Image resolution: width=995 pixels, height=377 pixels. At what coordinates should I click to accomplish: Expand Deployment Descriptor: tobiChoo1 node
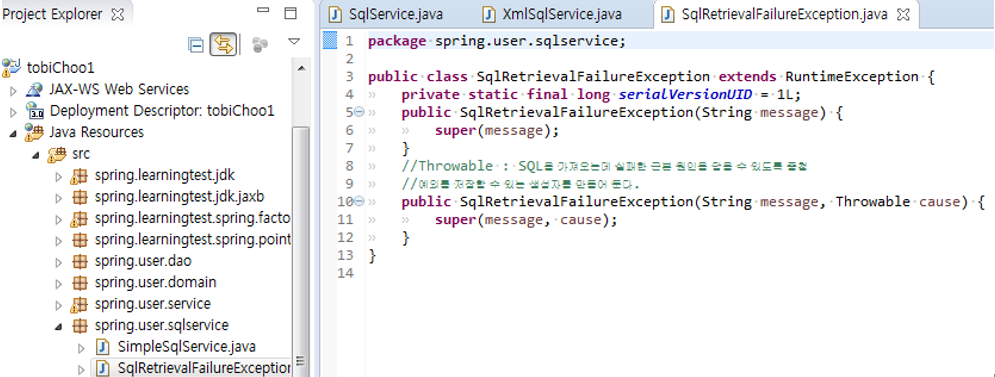click(14, 113)
